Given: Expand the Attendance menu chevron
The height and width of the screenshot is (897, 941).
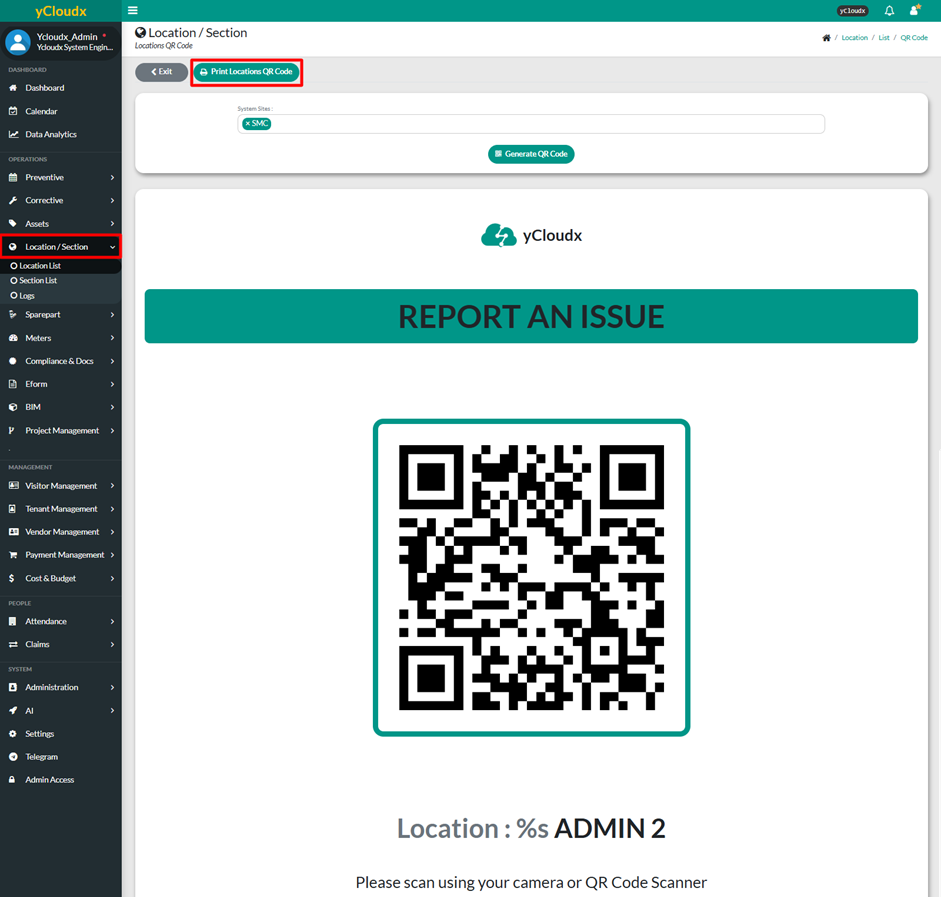Looking at the screenshot, I should coord(112,622).
